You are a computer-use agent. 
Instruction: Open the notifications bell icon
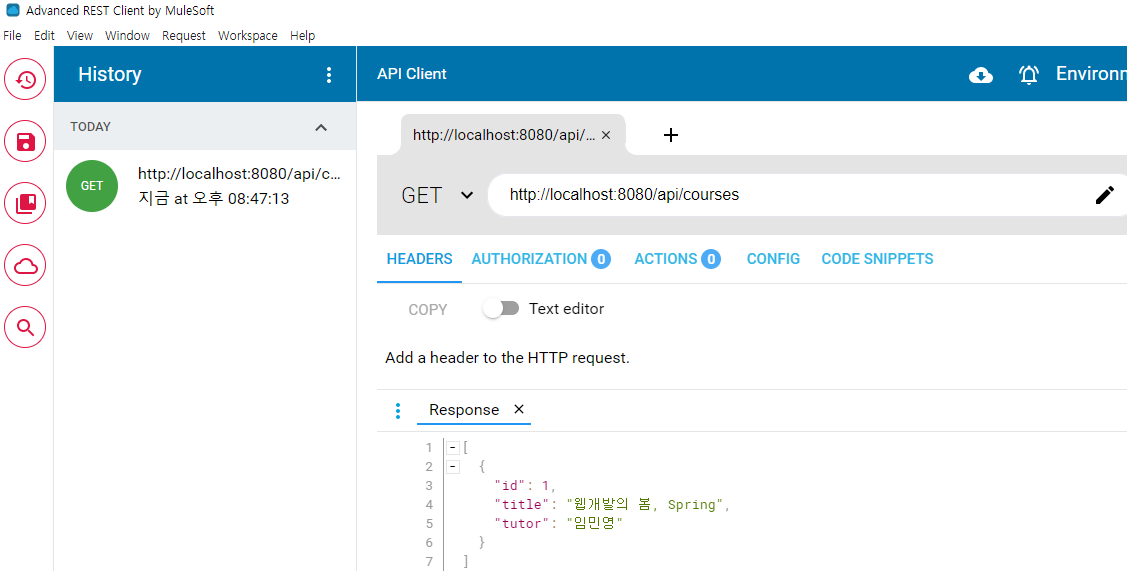(1029, 75)
